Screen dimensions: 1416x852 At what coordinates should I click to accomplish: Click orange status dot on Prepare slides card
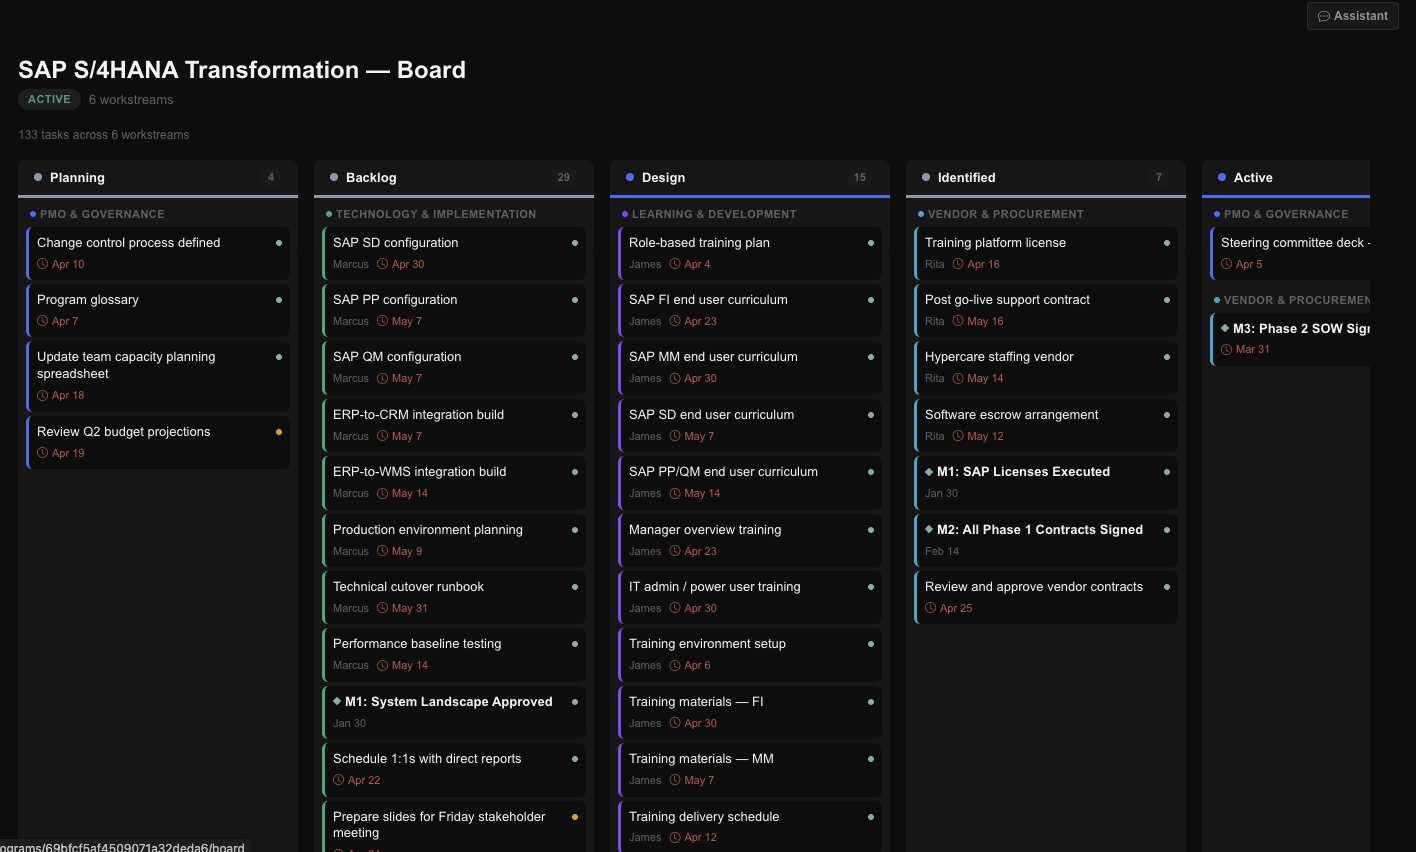click(x=575, y=817)
